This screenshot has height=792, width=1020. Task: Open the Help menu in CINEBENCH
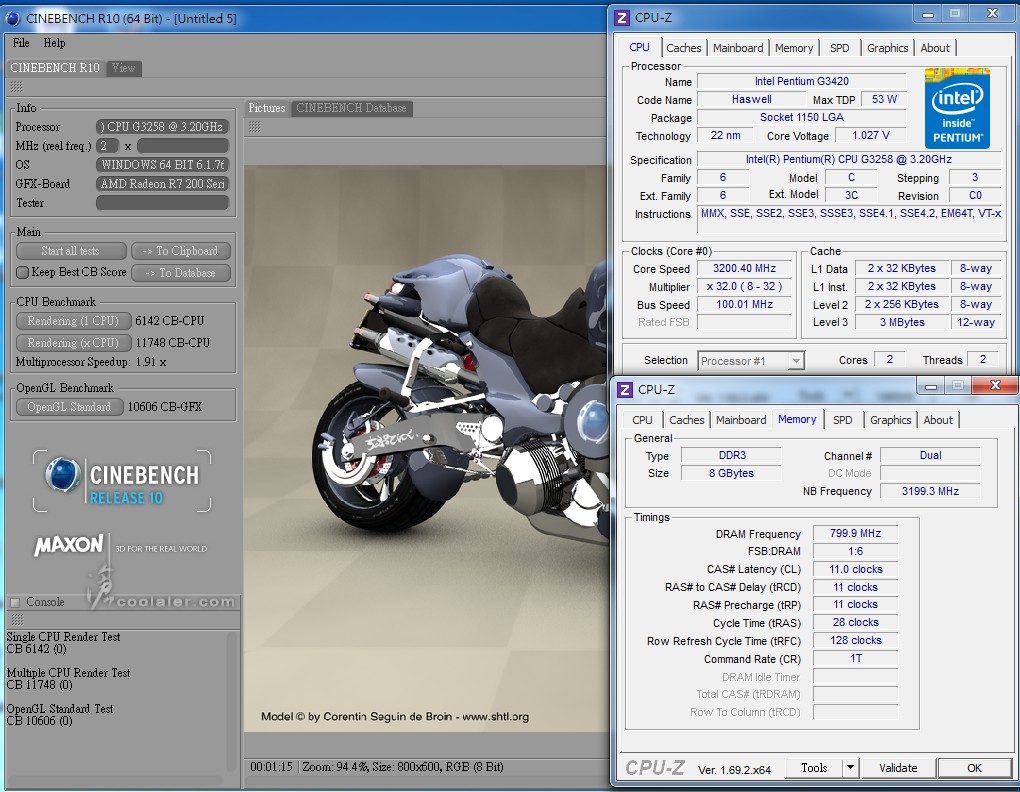tap(54, 43)
